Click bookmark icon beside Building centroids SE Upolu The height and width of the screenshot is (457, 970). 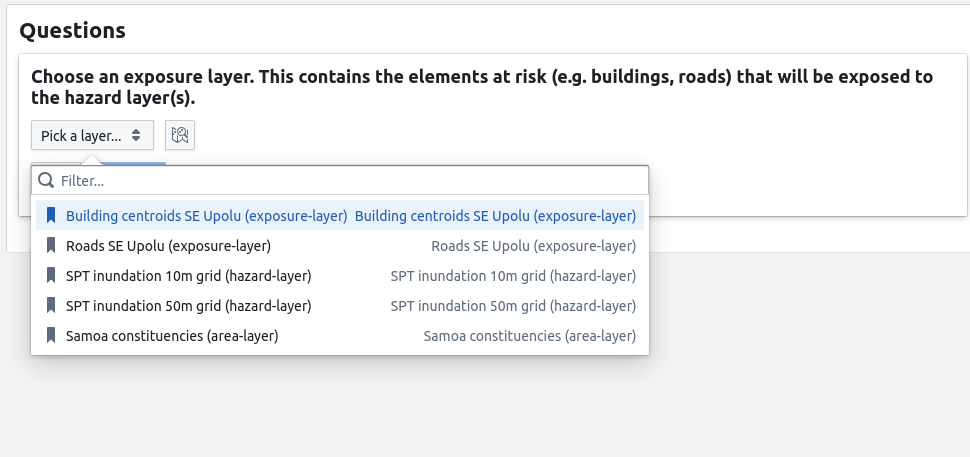(51, 216)
